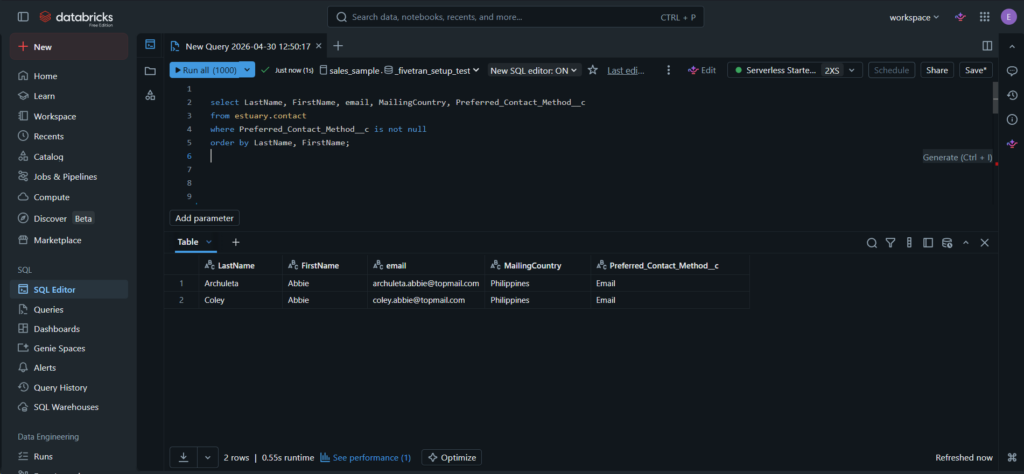Open the apps grid icon in header
Viewport: 1024px width, 474px height.
984,17
